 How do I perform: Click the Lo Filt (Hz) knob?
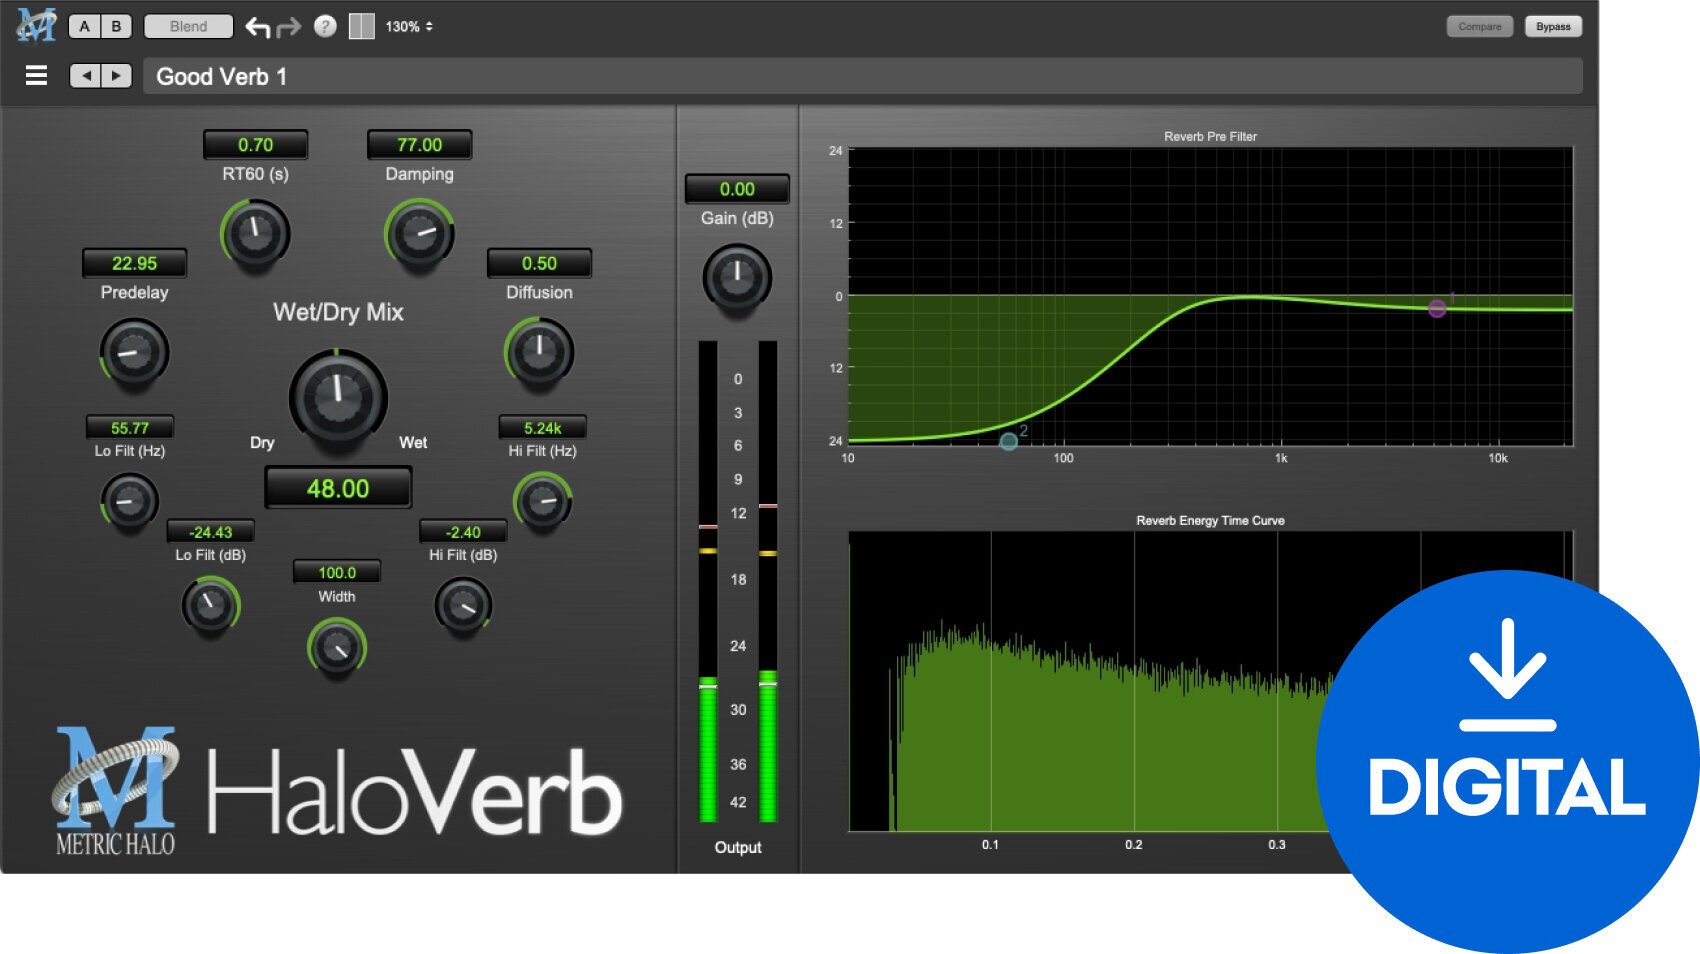coord(130,501)
